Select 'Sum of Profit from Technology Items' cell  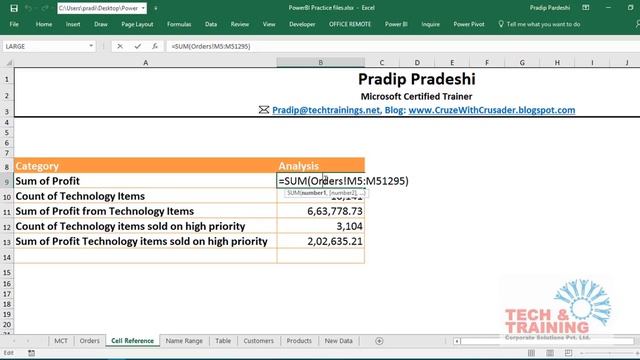point(145,211)
